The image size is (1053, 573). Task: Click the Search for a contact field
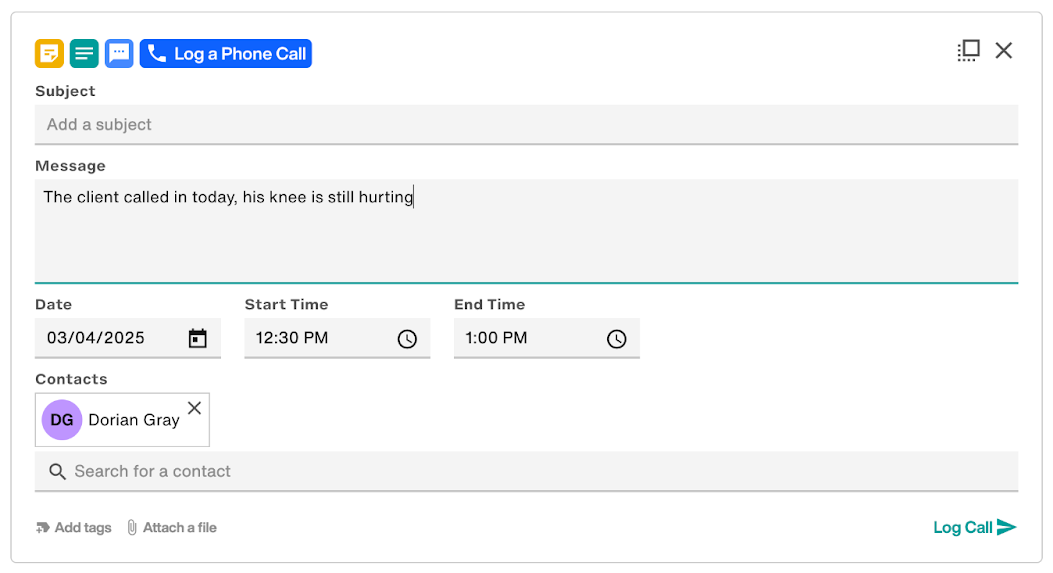[526, 471]
